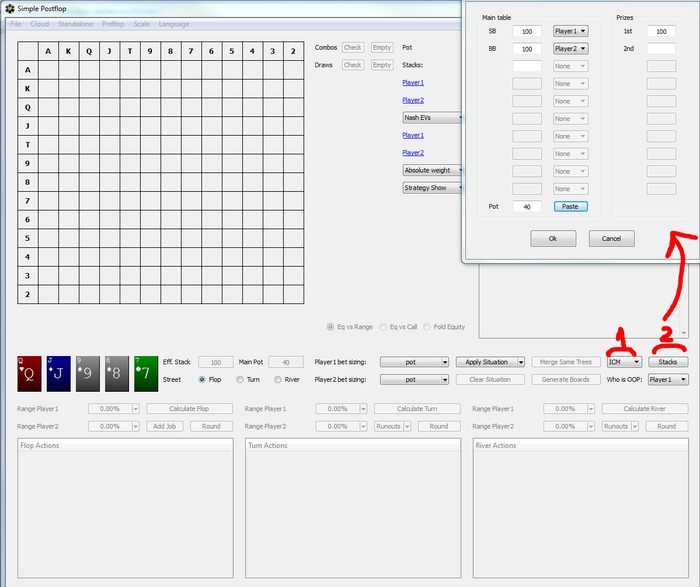Open SB seat Player1 dropdown in dialog
Image resolution: width=700 pixels, height=587 pixels.
[x=571, y=31]
